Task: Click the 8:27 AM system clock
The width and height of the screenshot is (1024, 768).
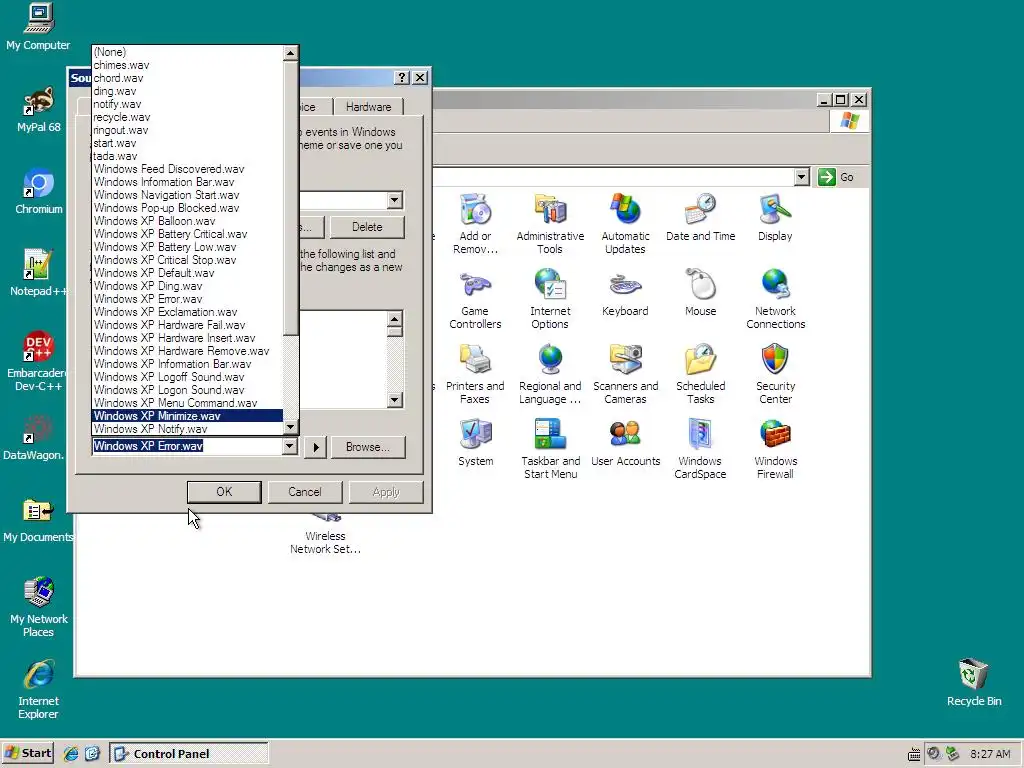Action: [x=990, y=754]
